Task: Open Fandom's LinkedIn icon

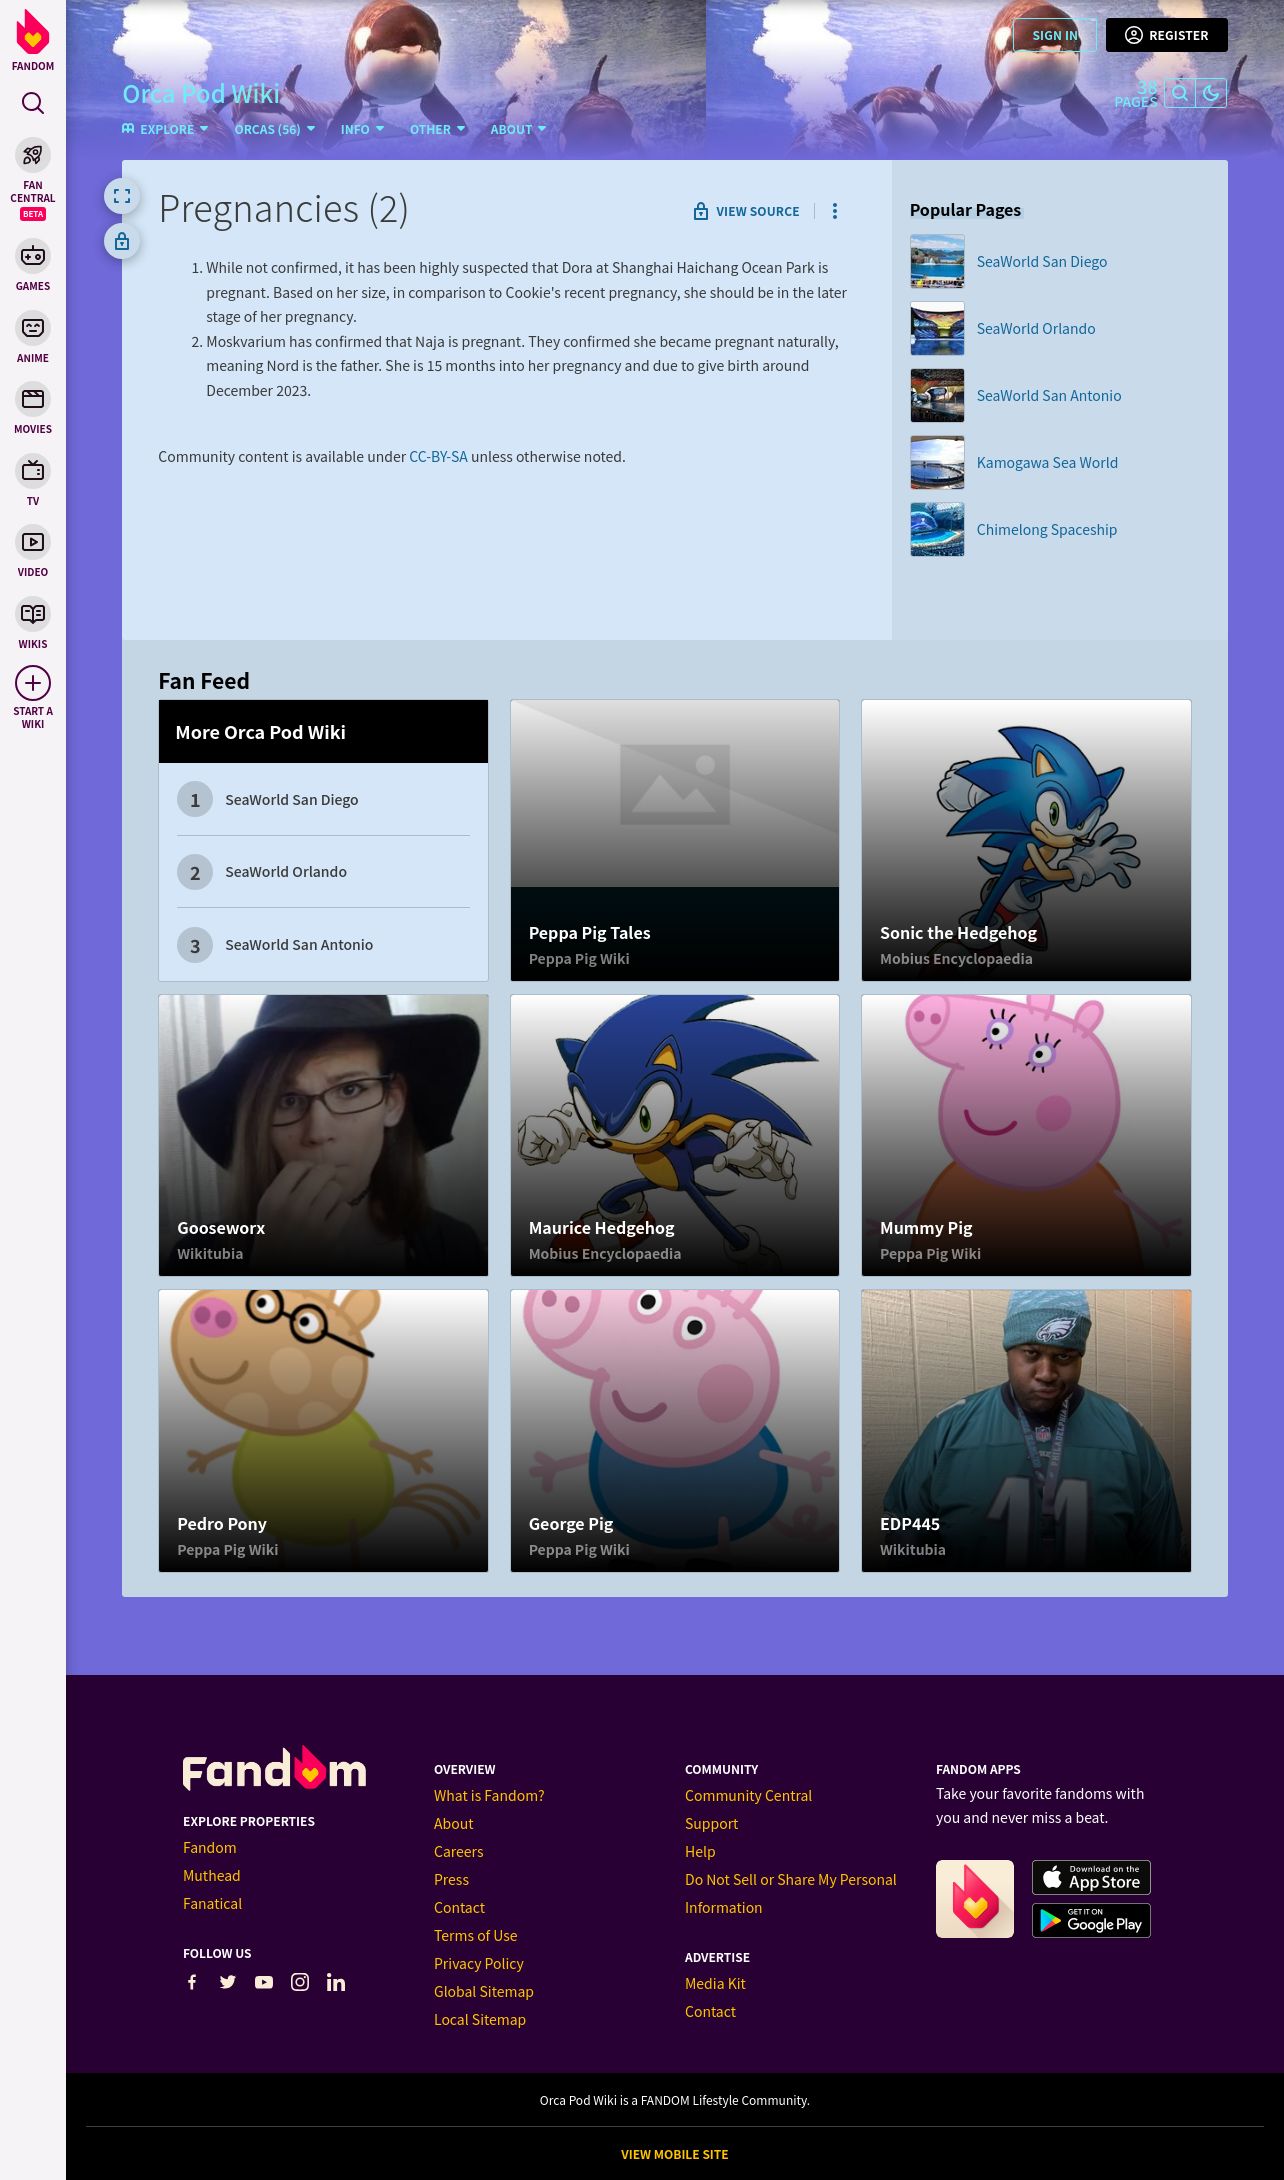Action: pyautogui.click(x=336, y=1982)
